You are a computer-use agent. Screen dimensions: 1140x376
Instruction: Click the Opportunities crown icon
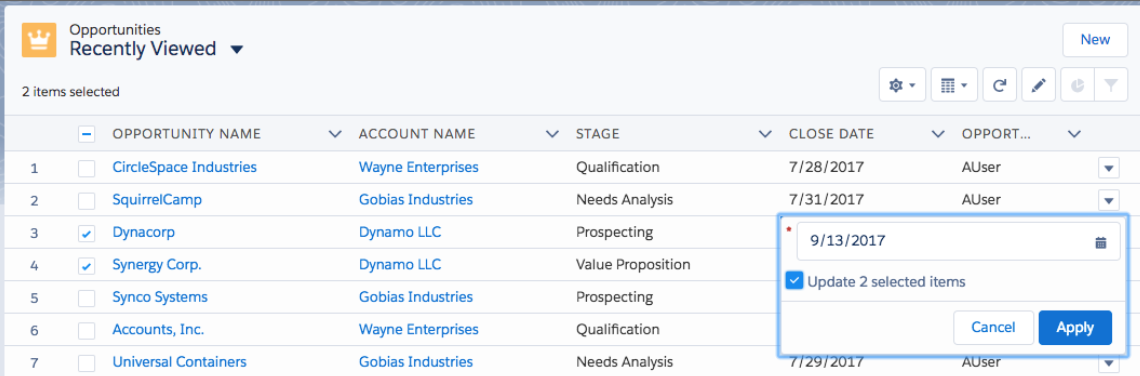[39, 40]
